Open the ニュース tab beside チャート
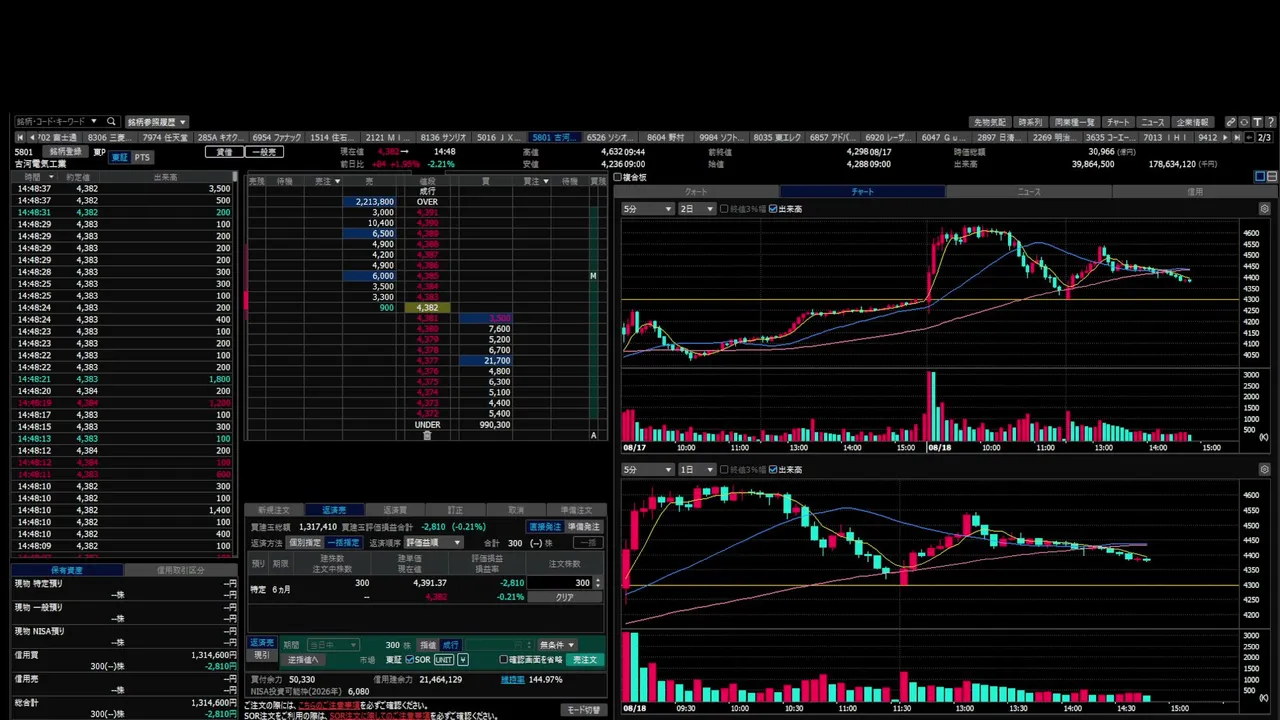 [1029, 191]
